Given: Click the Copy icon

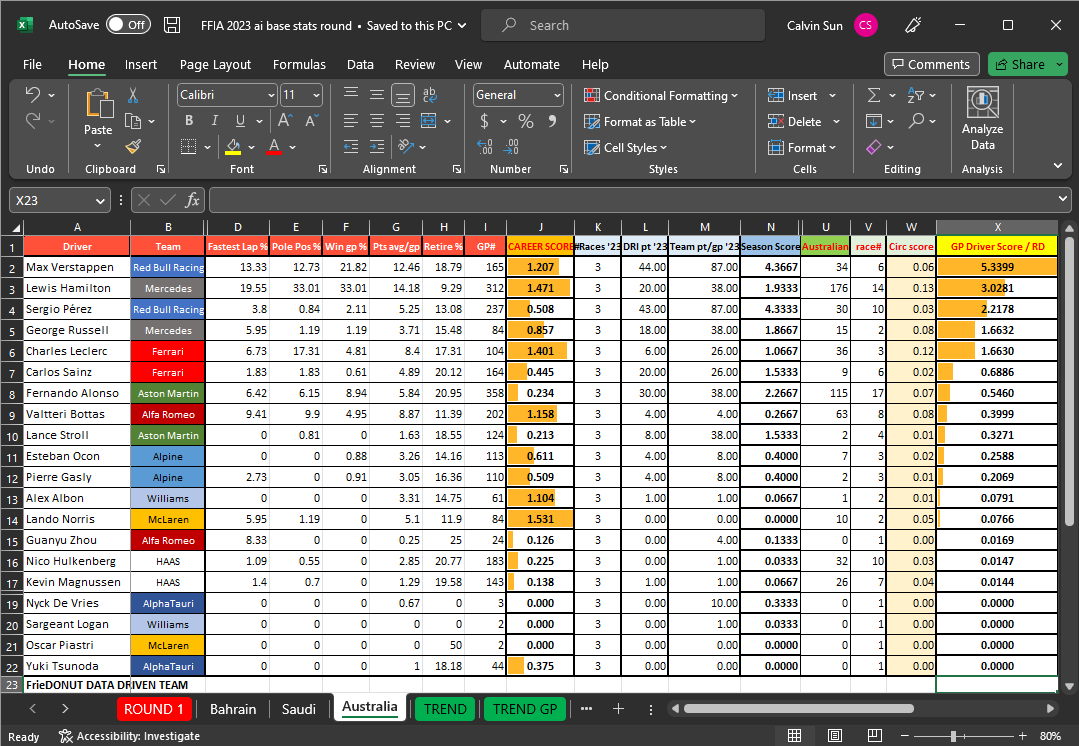Looking at the screenshot, I should pos(133,122).
